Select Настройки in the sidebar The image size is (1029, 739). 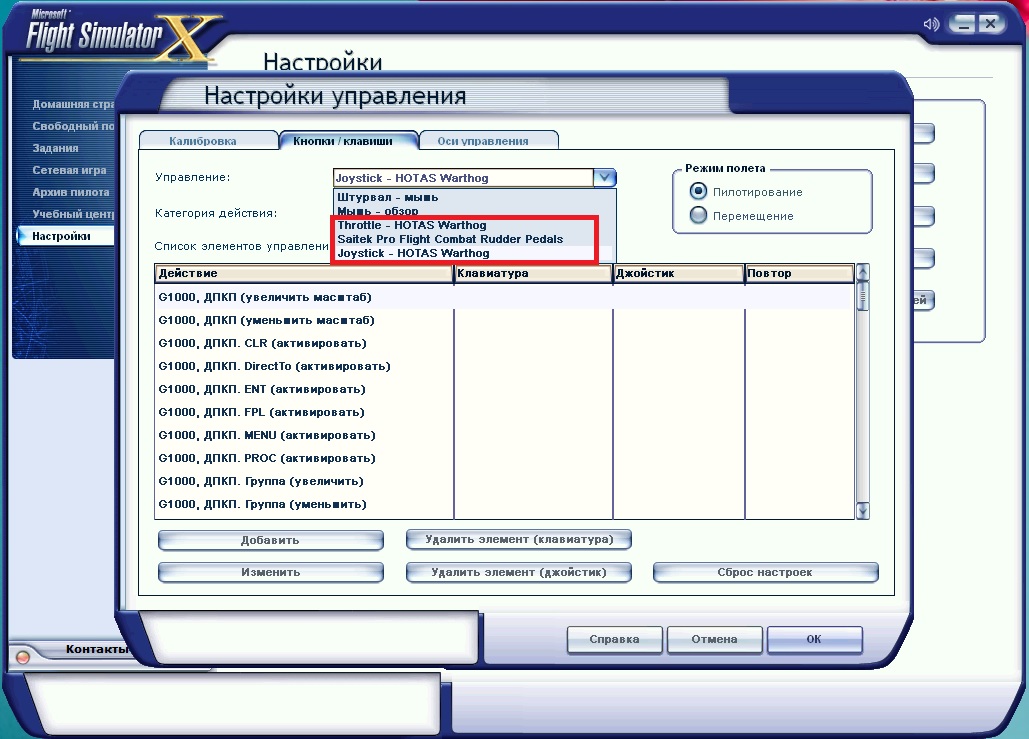point(64,236)
